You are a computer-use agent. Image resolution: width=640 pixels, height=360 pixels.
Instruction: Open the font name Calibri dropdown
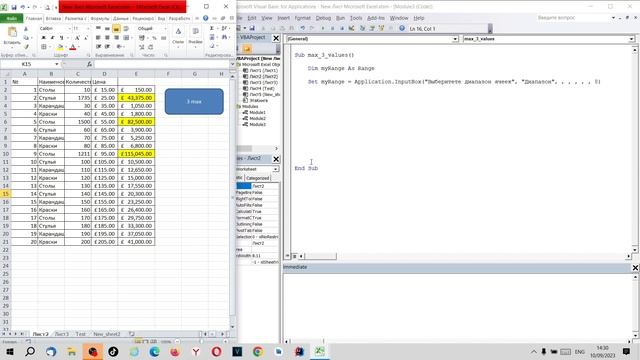pos(69,29)
